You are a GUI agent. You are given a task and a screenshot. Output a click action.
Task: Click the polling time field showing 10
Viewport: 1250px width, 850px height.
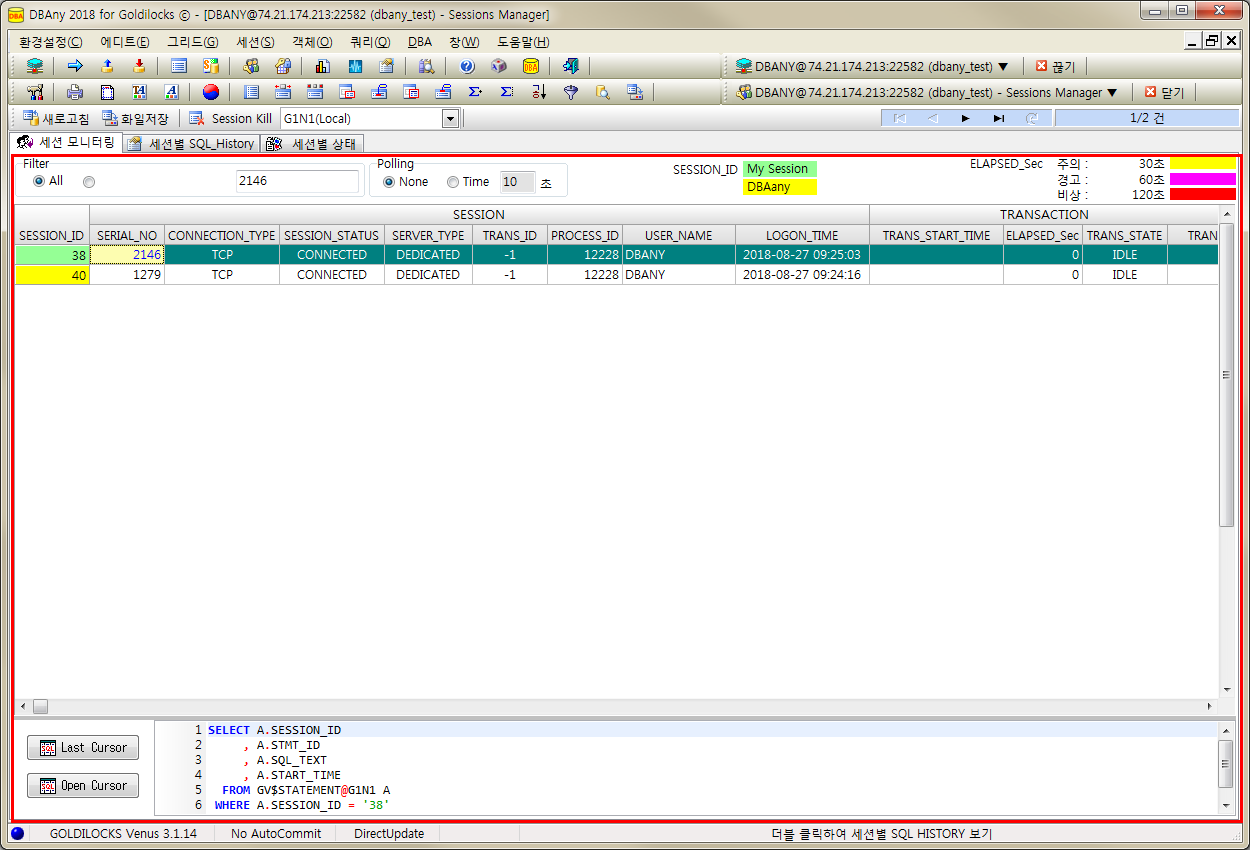[517, 182]
